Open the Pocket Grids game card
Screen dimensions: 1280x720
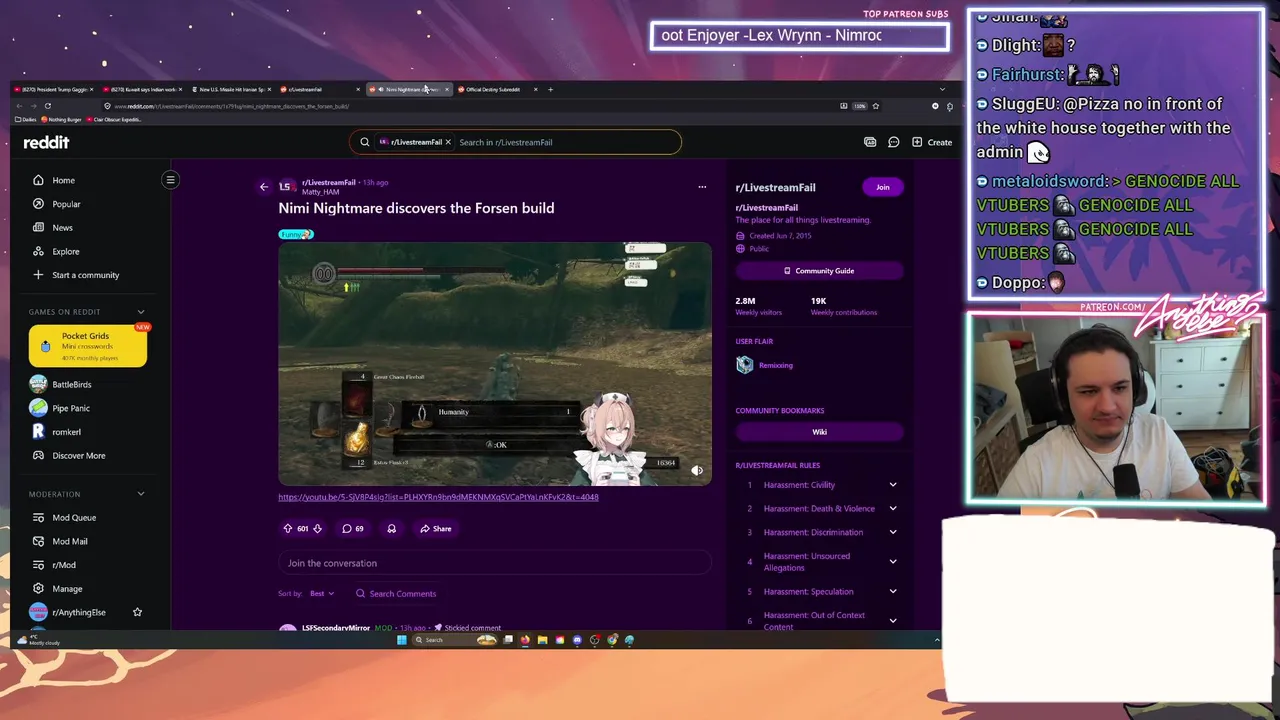pyautogui.click(x=88, y=346)
